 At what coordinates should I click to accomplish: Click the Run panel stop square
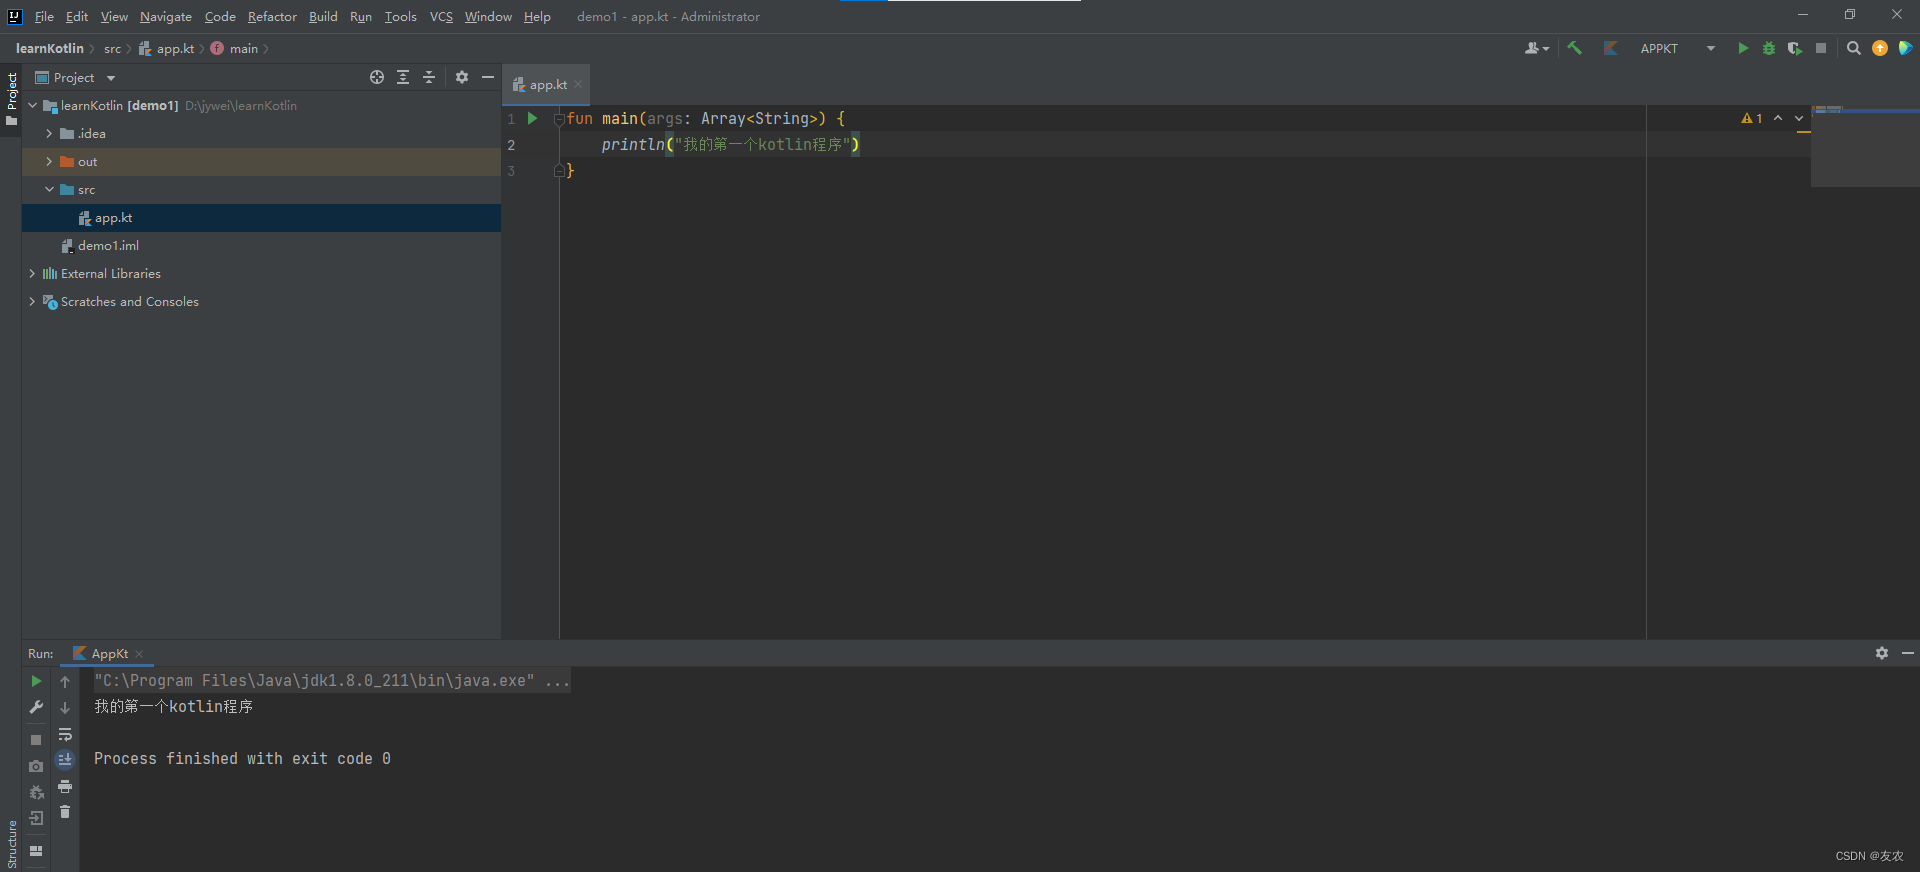pyautogui.click(x=36, y=740)
